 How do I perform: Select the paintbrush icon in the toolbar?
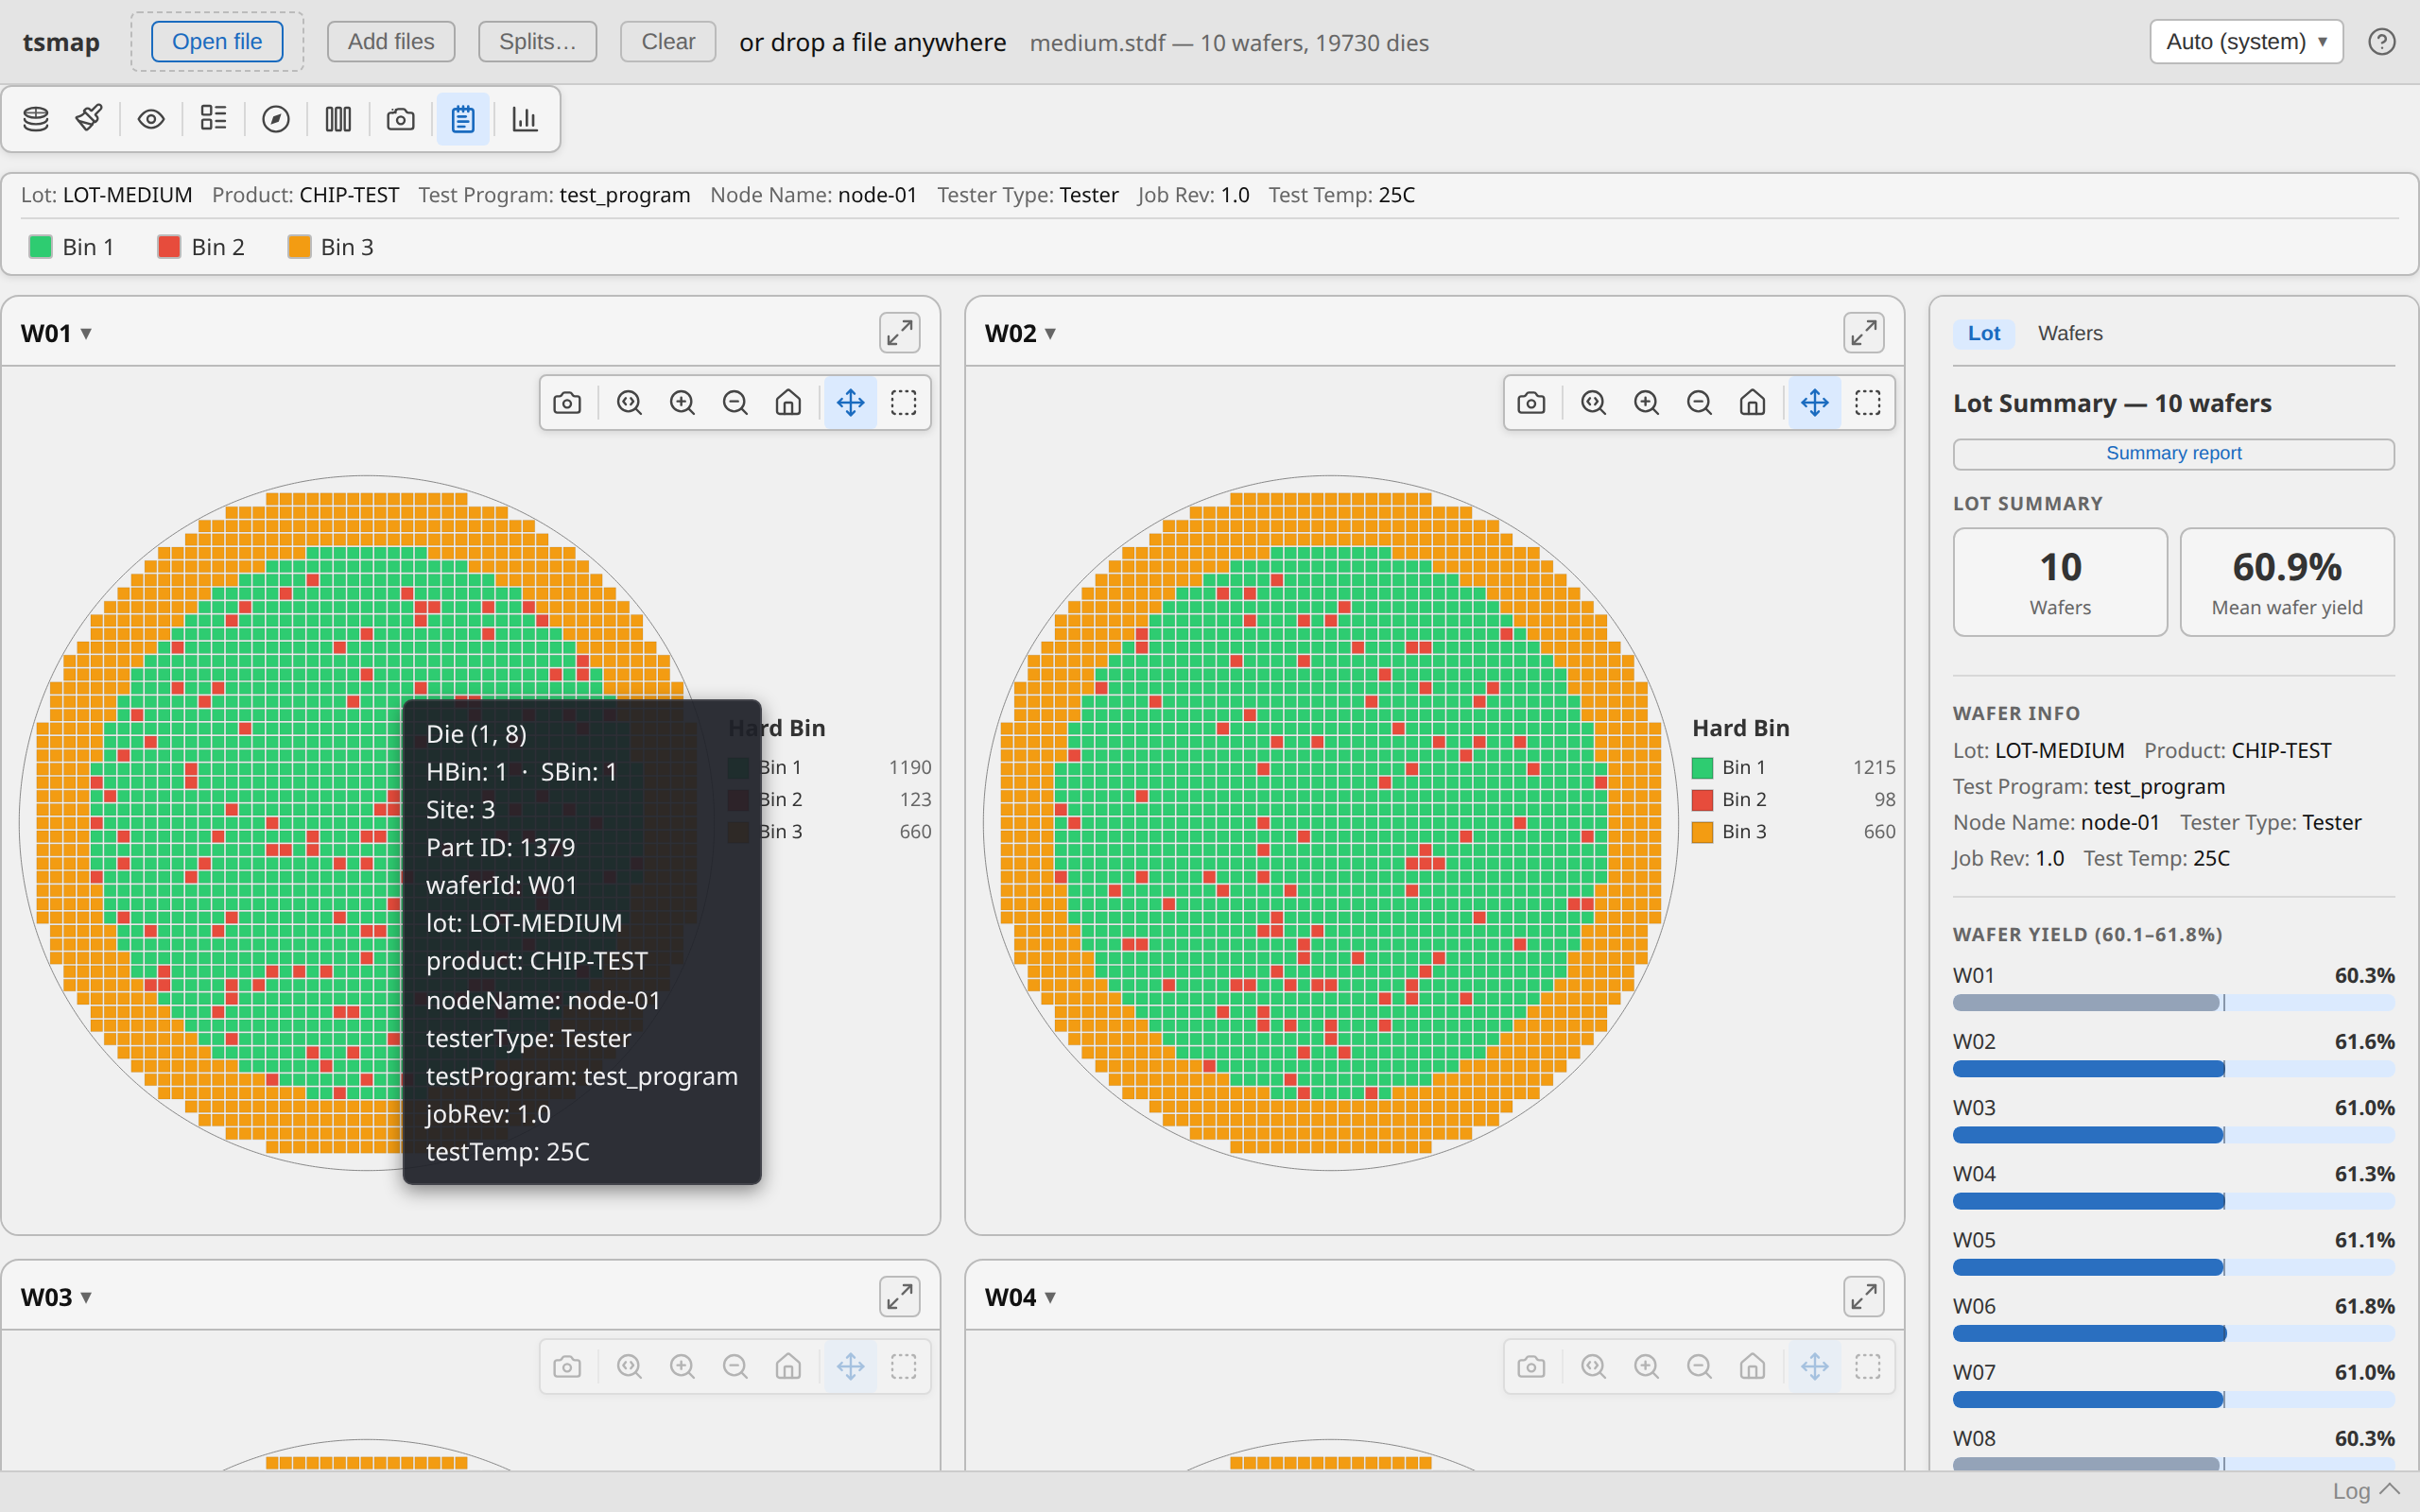(89, 119)
